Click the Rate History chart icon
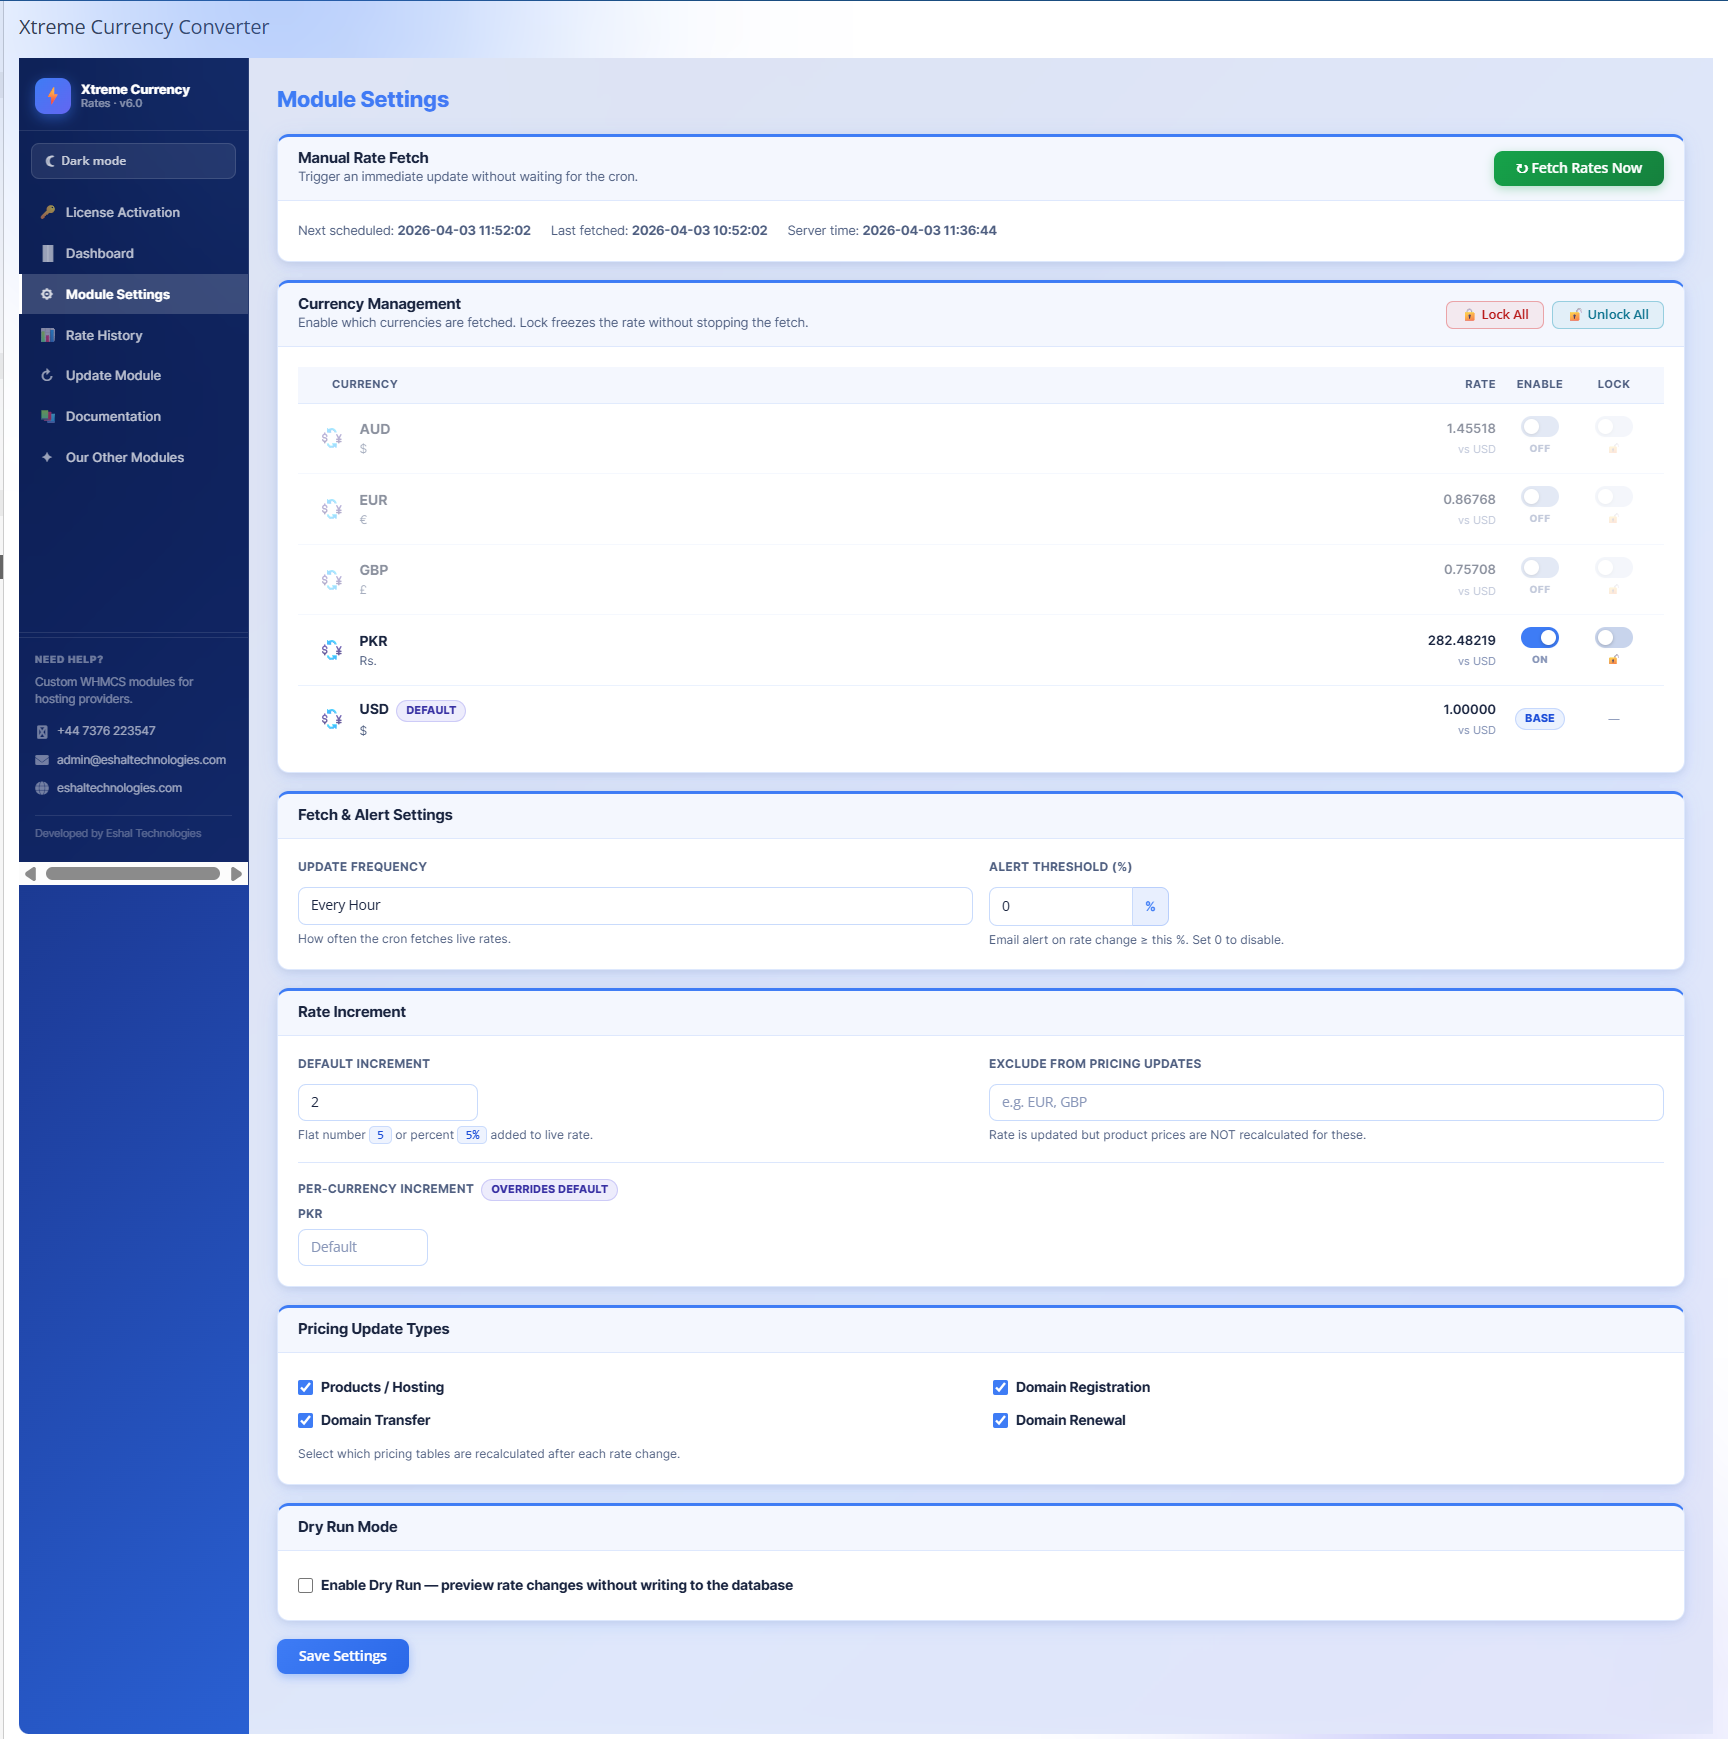Viewport: 1728px width, 1739px height. 47,335
